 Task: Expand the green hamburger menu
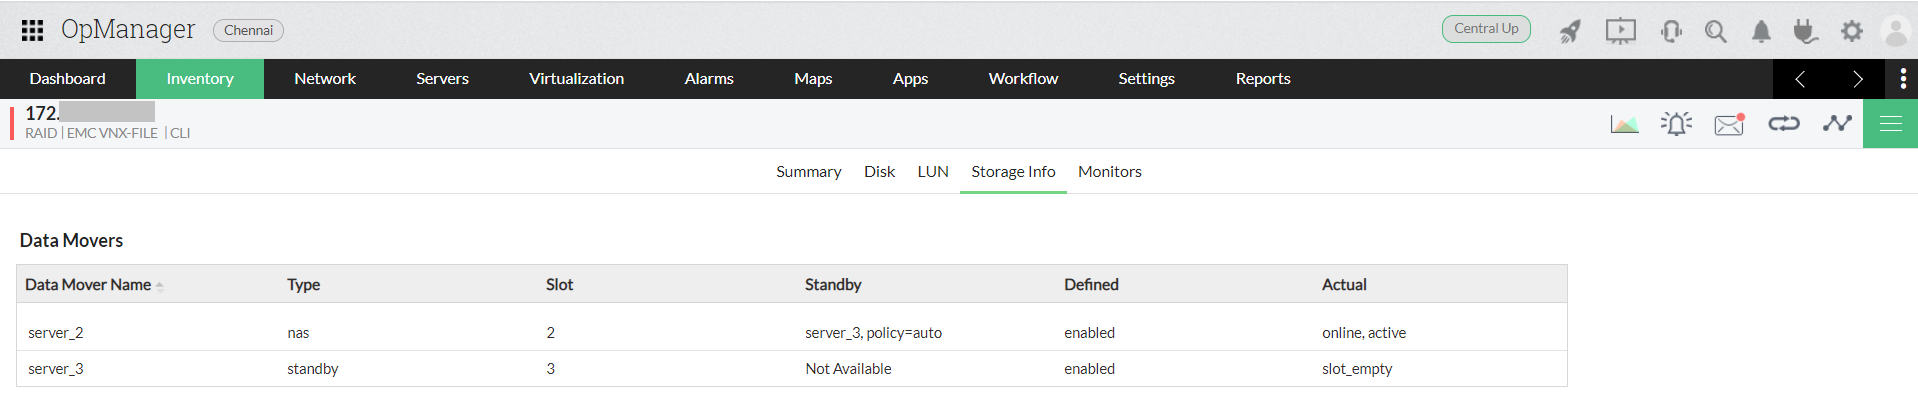(x=1890, y=124)
